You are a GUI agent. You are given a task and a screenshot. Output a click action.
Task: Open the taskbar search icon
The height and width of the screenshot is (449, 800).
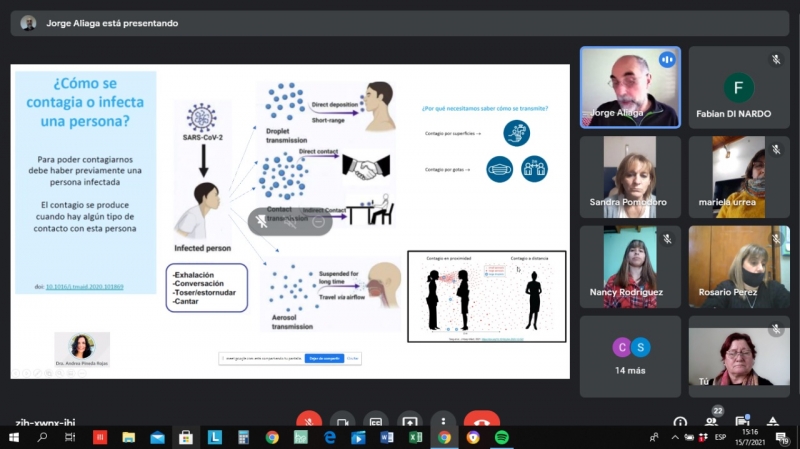[x=42, y=437]
